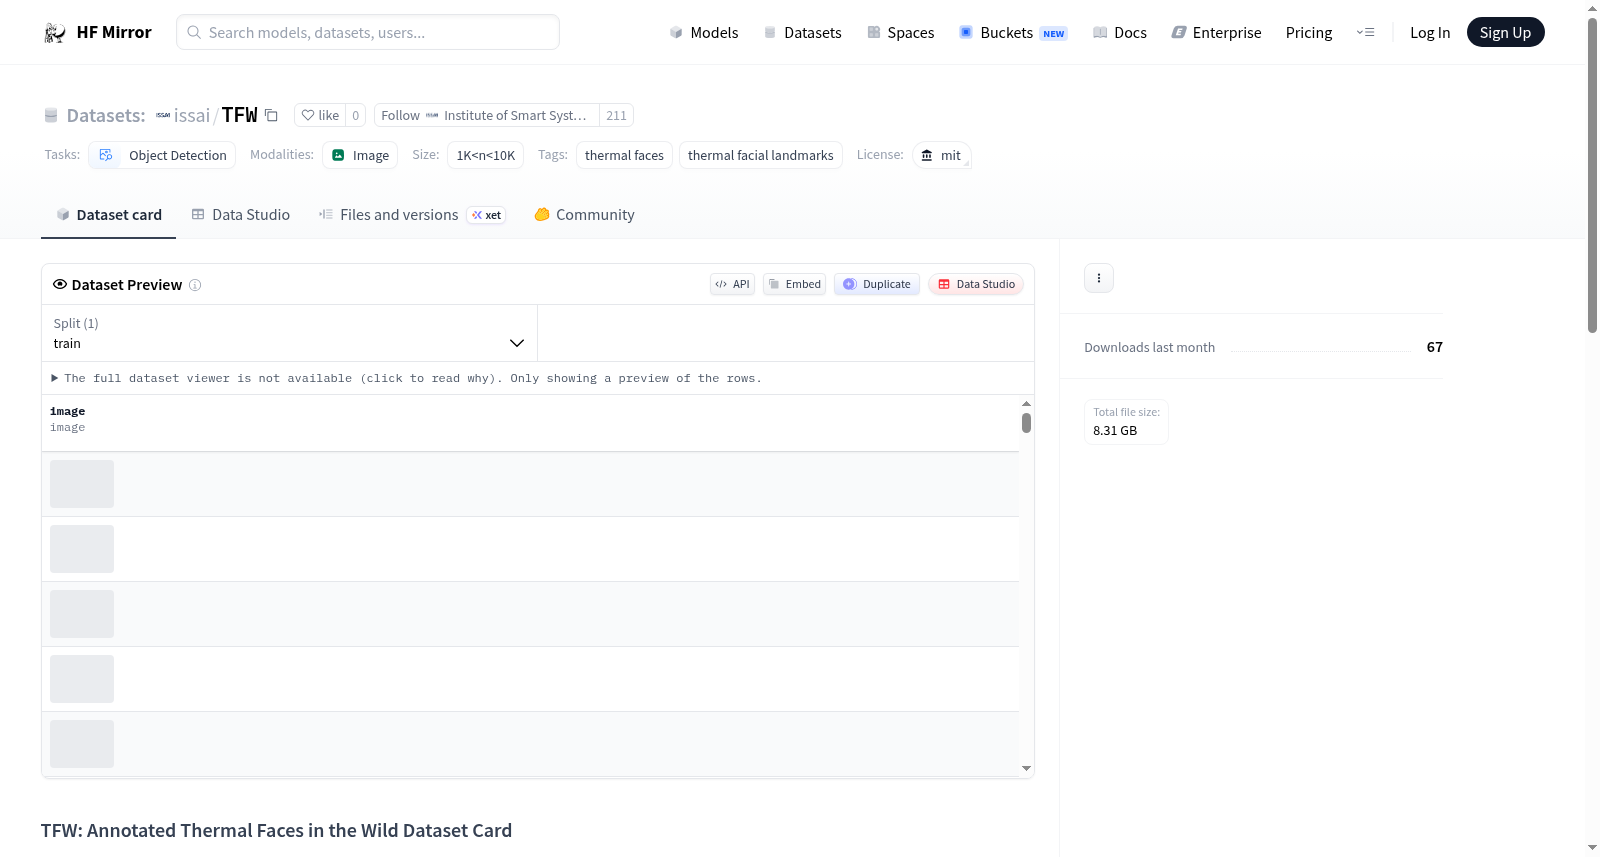The width and height of the screenshot is (1600, 857).
Task: Click the TFW dataset name link
Action: pos(240,115)
